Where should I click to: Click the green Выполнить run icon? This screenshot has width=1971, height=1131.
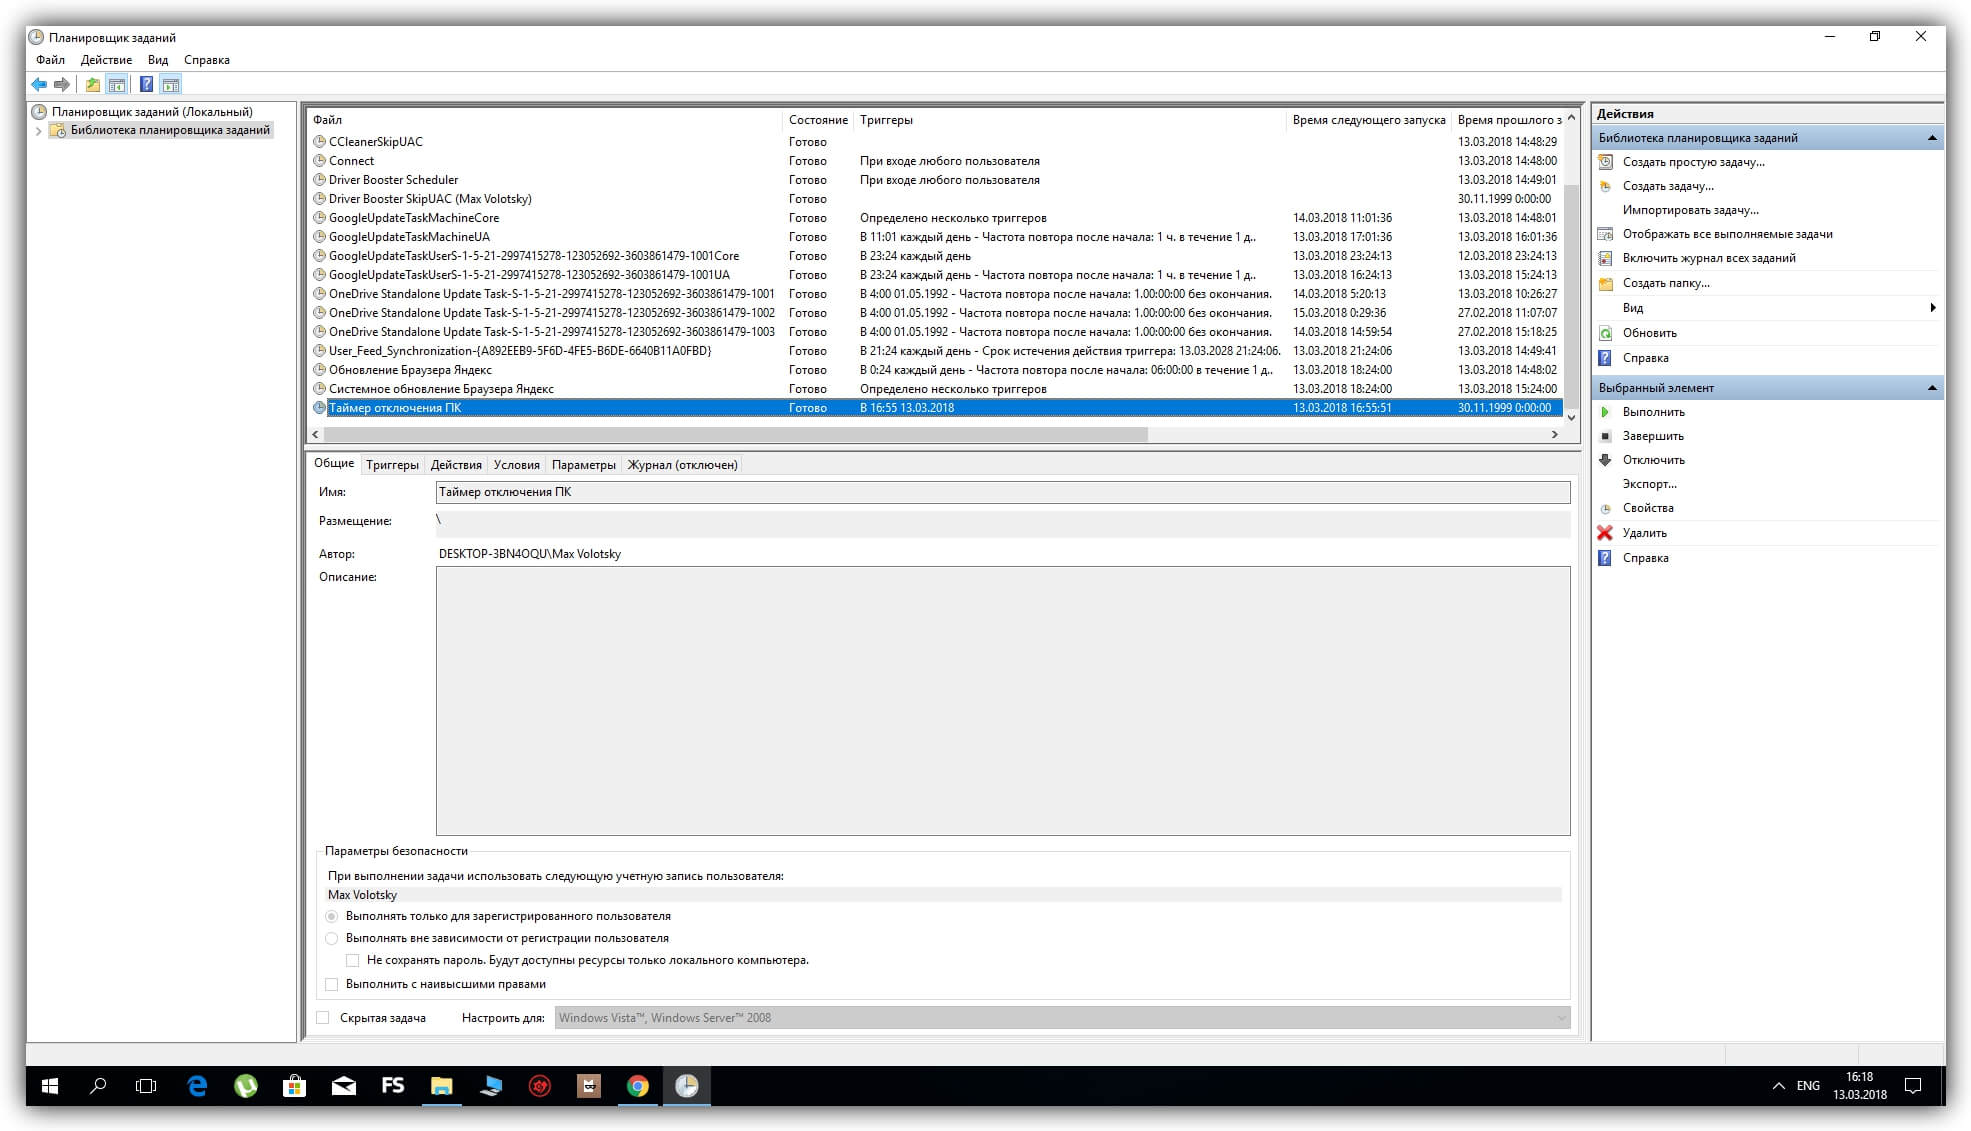1605,412
